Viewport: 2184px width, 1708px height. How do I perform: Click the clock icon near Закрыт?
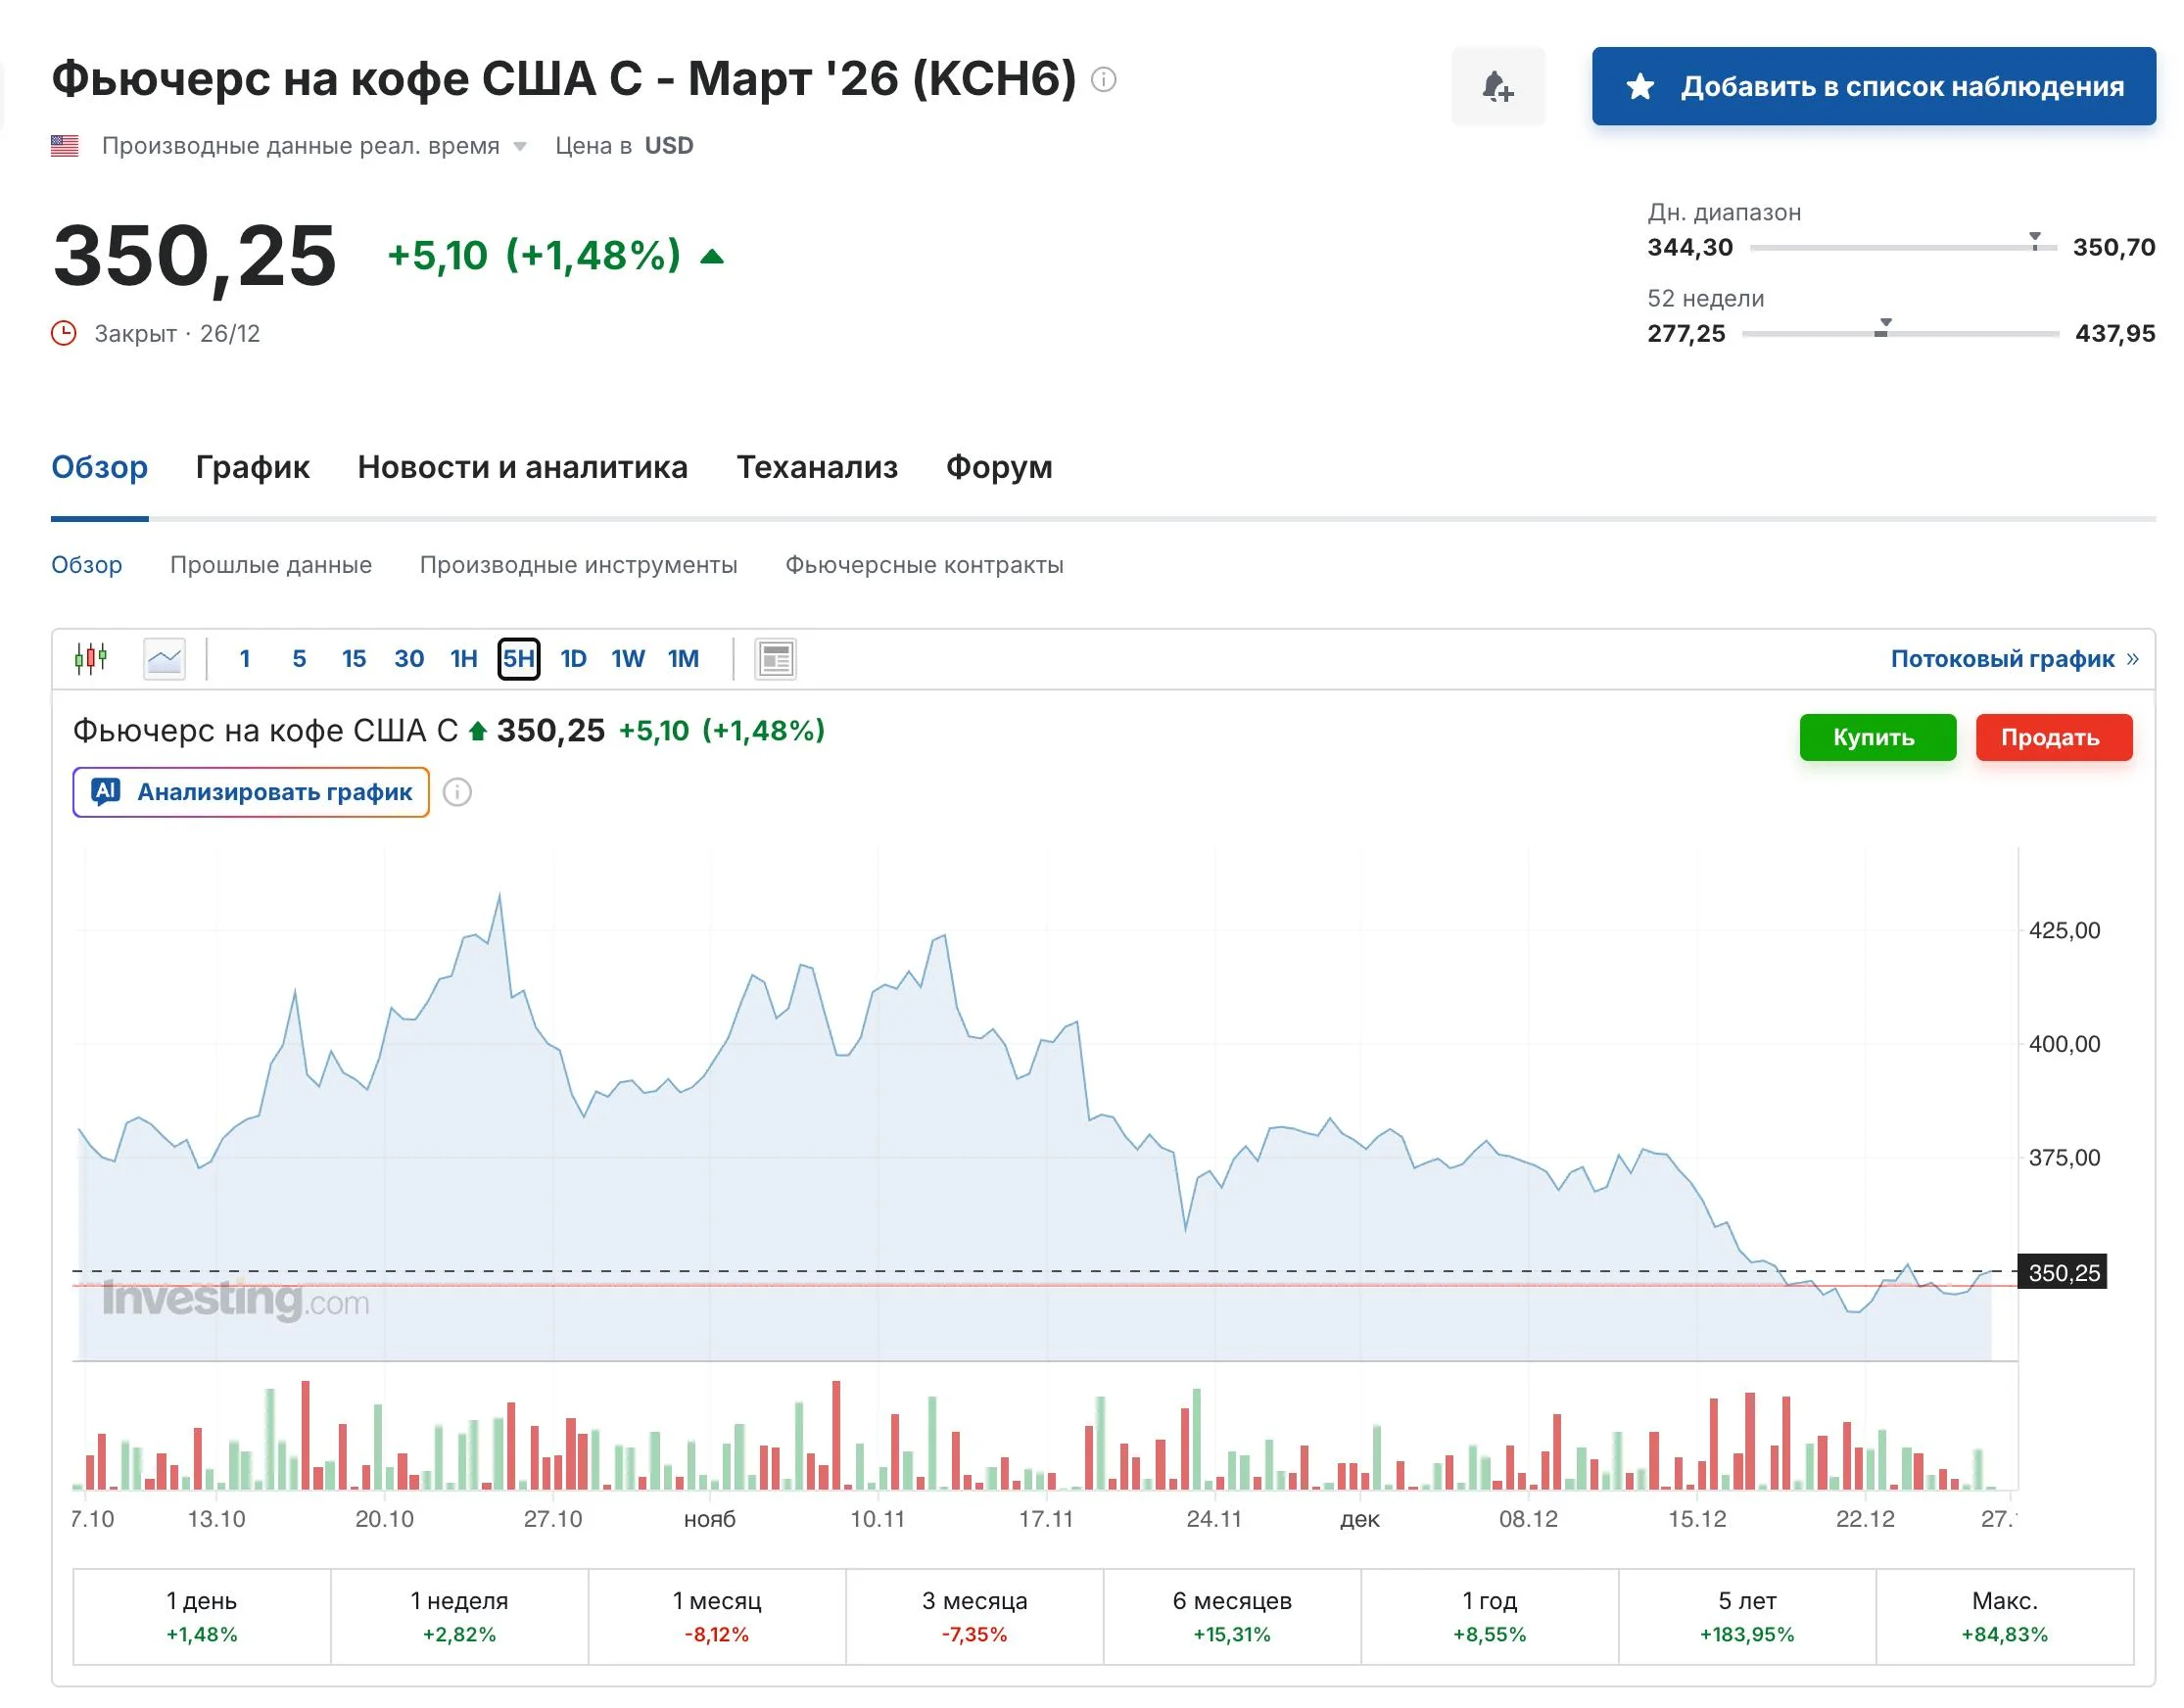[64, 333]
